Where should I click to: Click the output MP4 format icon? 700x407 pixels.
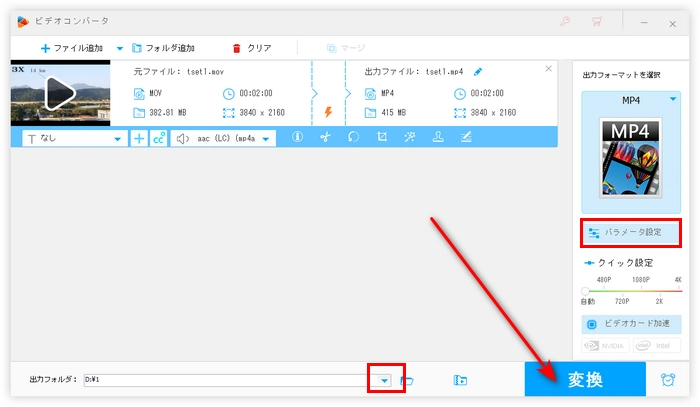(x=371, y=93)
